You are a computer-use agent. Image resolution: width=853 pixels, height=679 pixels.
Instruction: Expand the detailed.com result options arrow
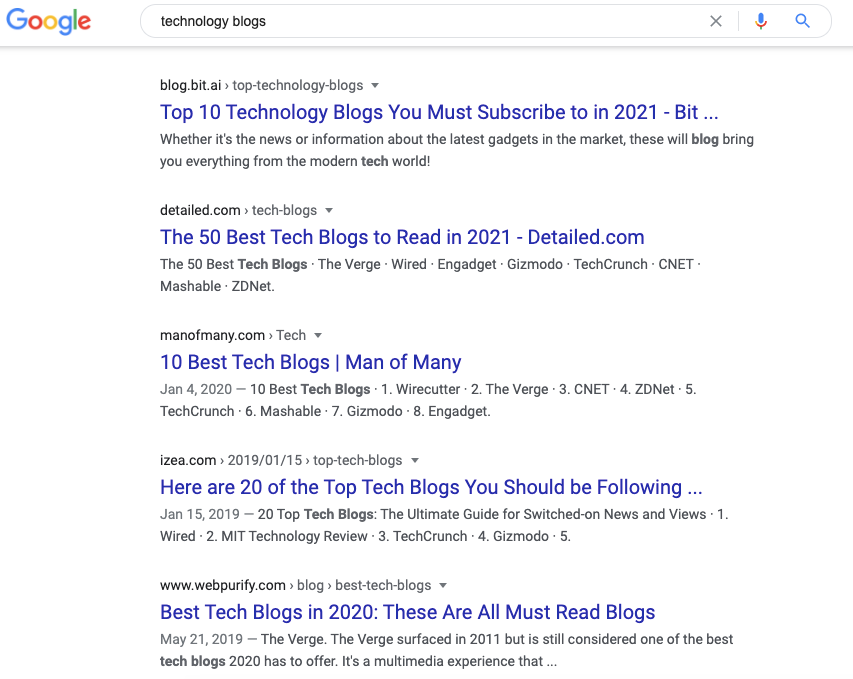[x=329, y=211]
